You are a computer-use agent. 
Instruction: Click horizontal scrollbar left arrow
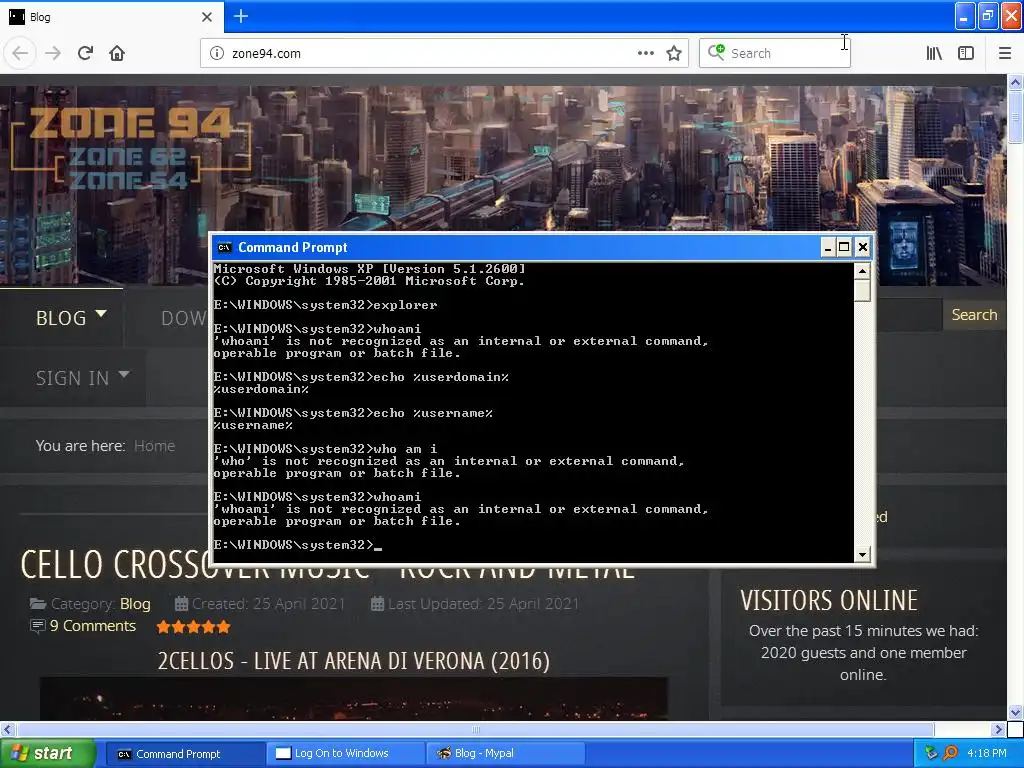pyautogui.click(x=7, y=729)
